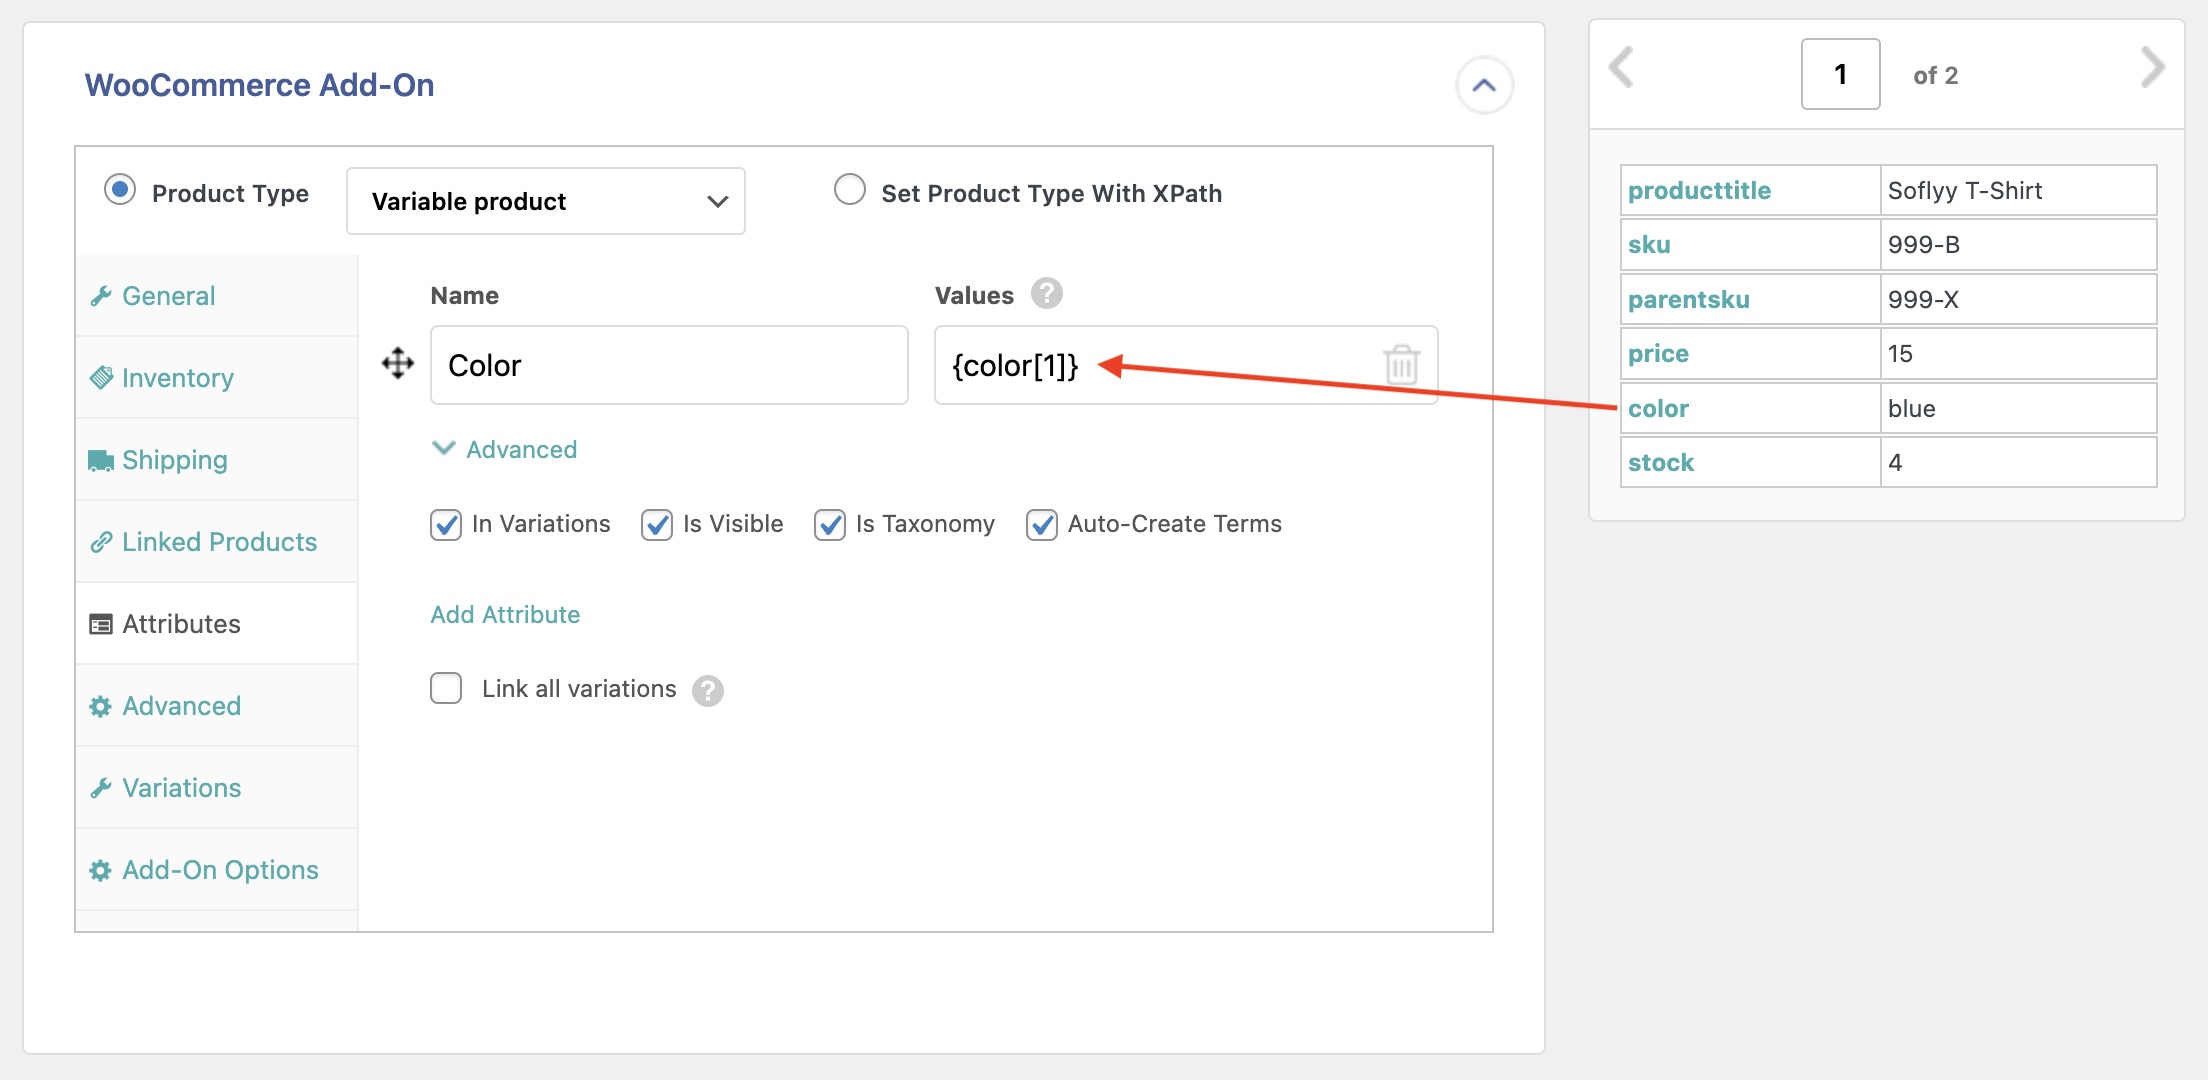Toggle the Is Taxonomy checkbox
Image resolution: width=2208 pixels, height=1080 pixels.
click(x=830, y=524)
